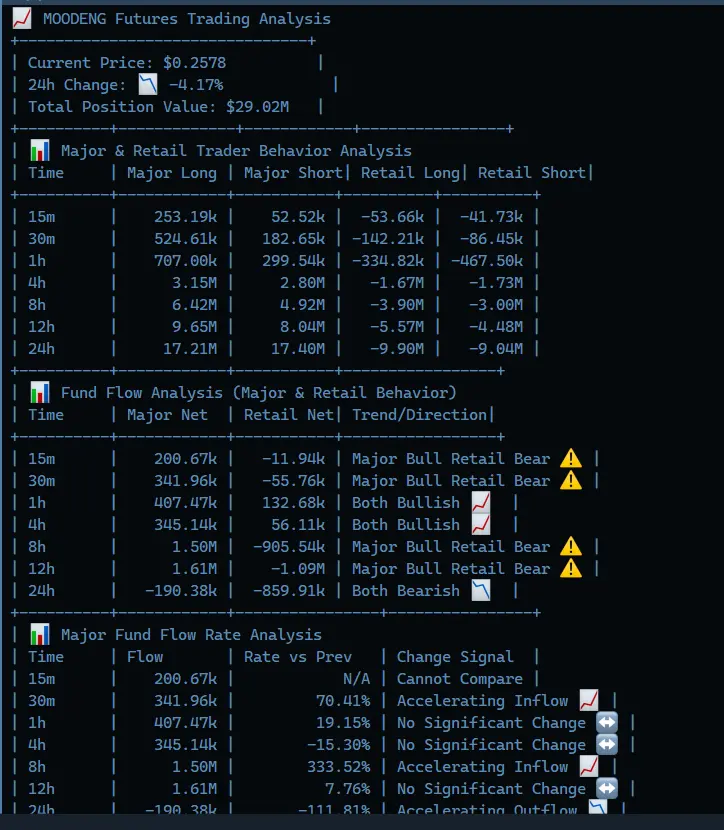Click downtrend icon in 24h Both Bearish row
724x830 pixels.
[x=481, y=590]
